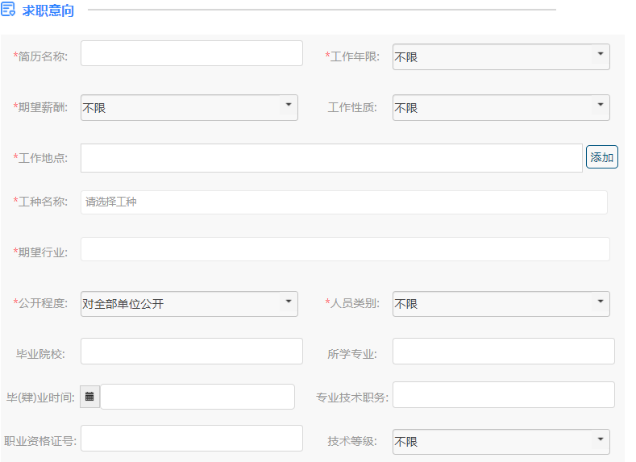
Task: Click the 所学专业 input box
Action: [x=503, y=351]
